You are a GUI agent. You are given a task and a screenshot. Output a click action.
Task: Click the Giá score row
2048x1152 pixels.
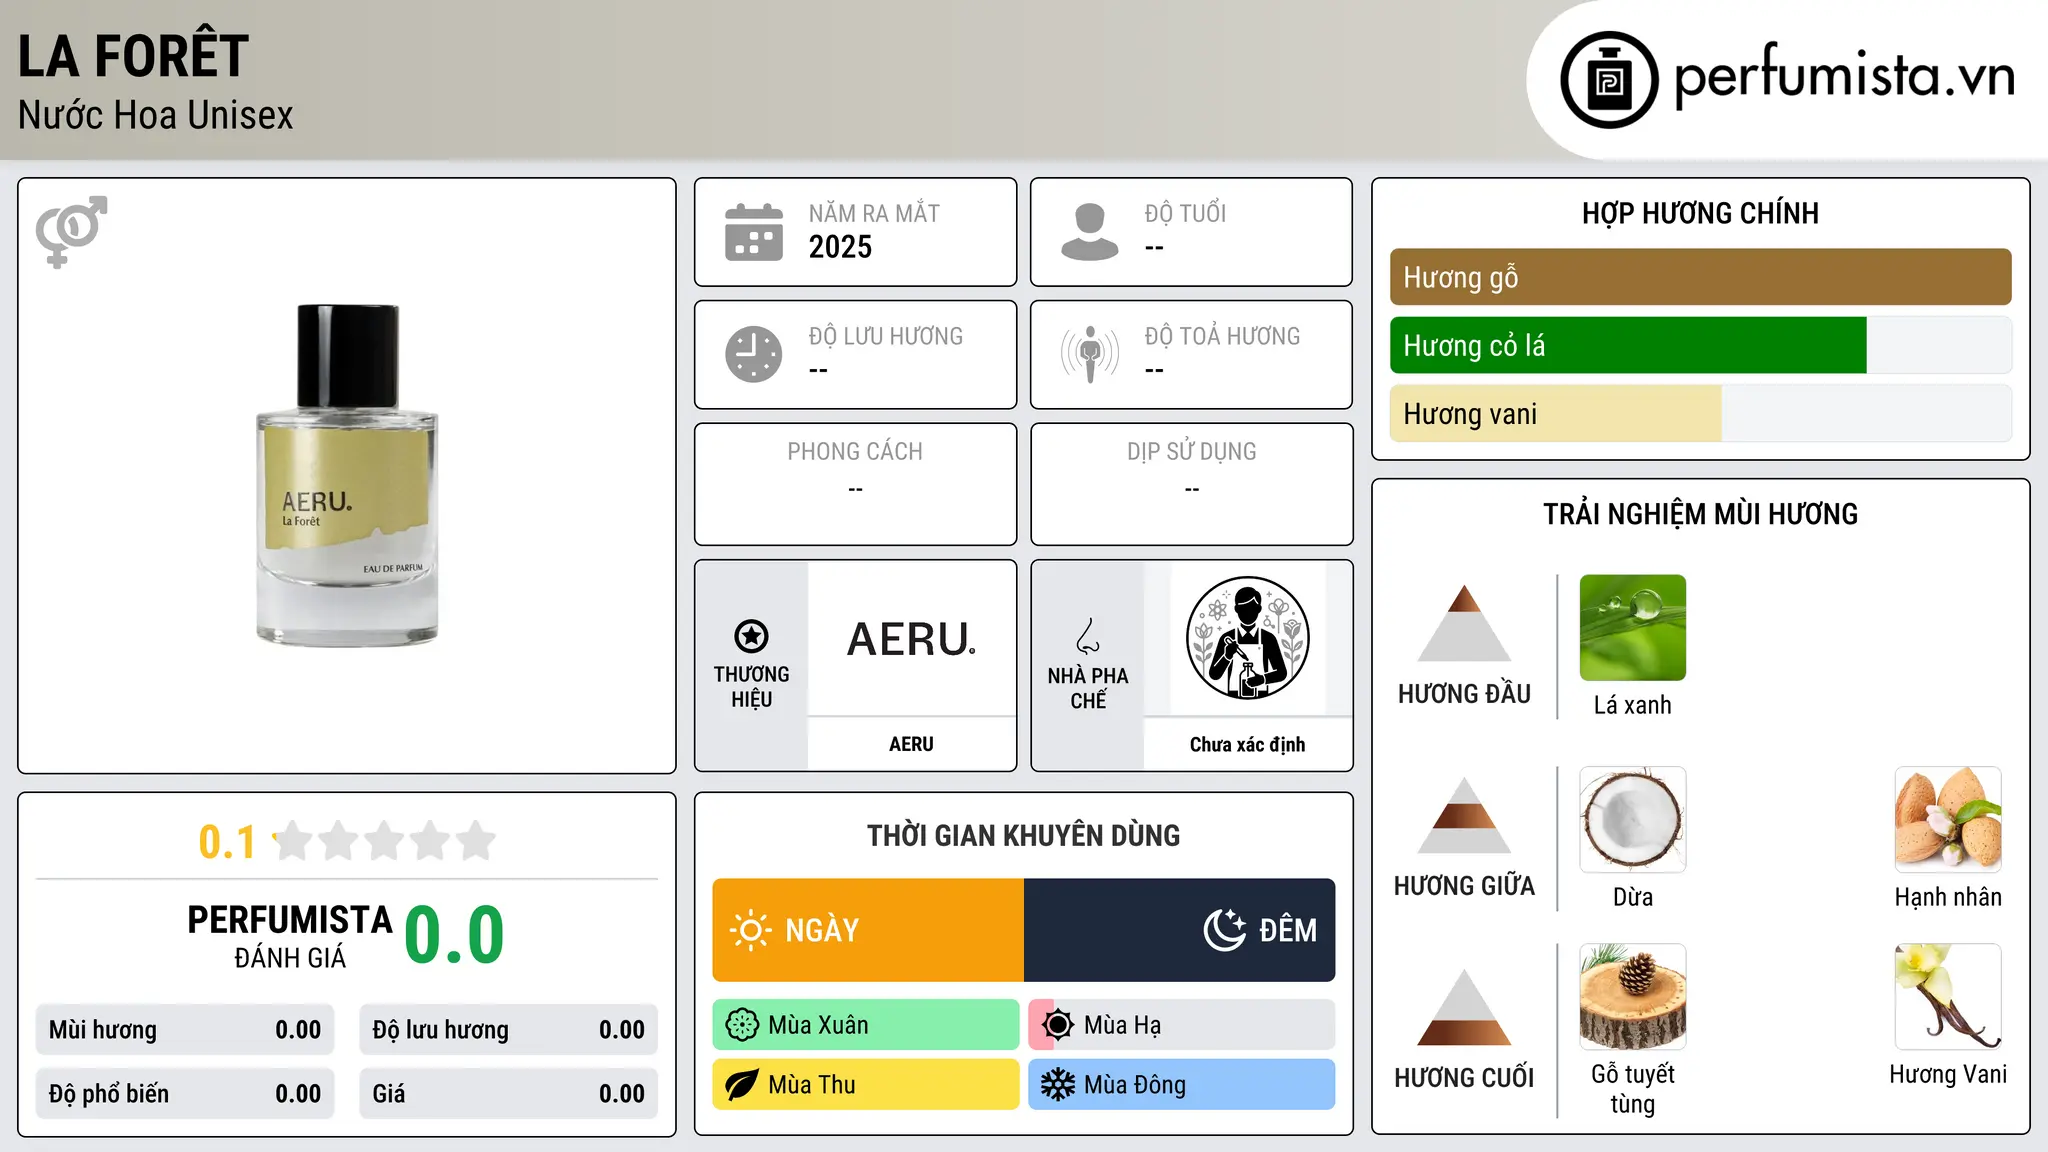point(508,1094)
